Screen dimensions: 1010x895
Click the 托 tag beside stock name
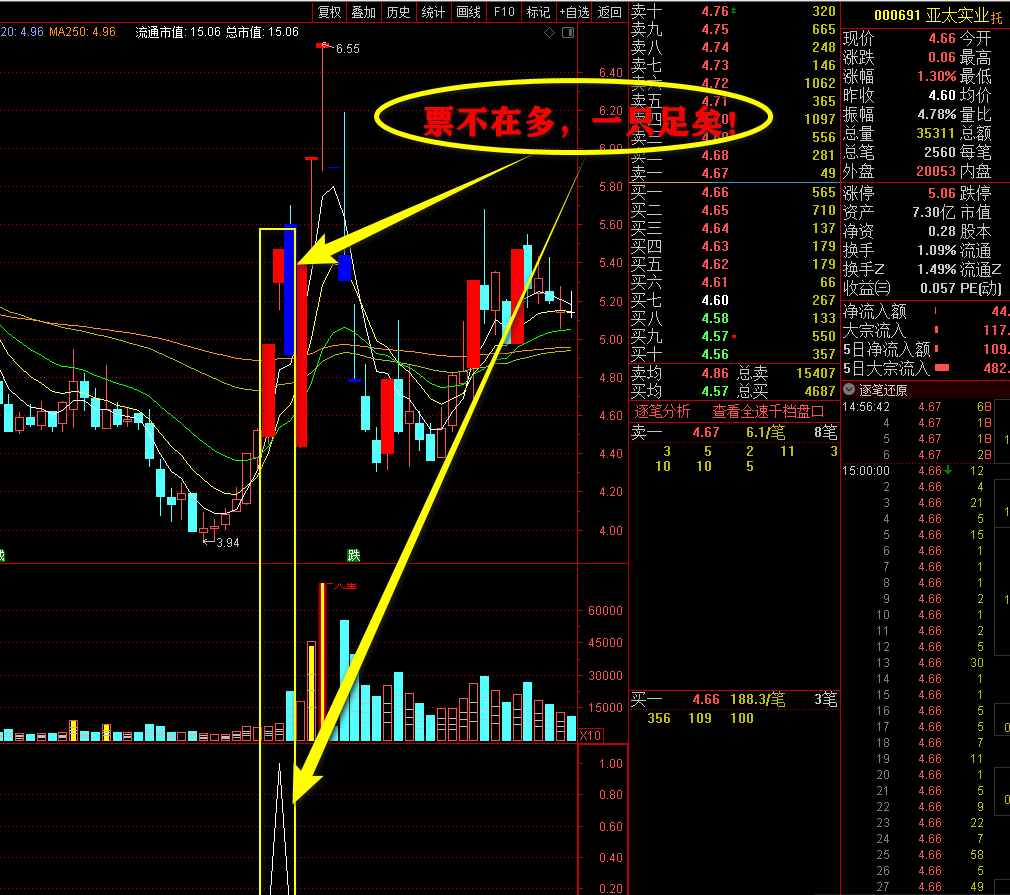pyautogui.click(x=997, y=17)
